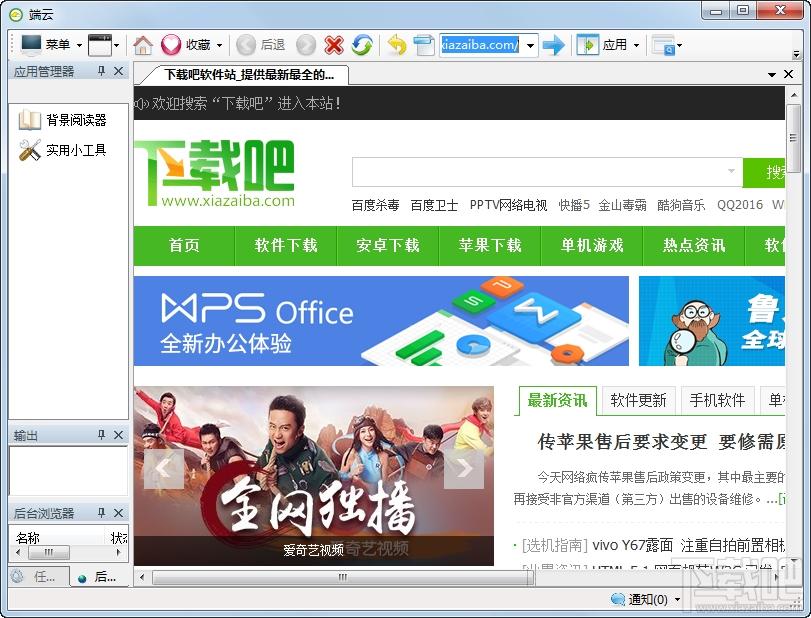The height and width of the screenshot is (618, 811).
Task: Select the 最新资讯 news tab
Action: point(557,400)
